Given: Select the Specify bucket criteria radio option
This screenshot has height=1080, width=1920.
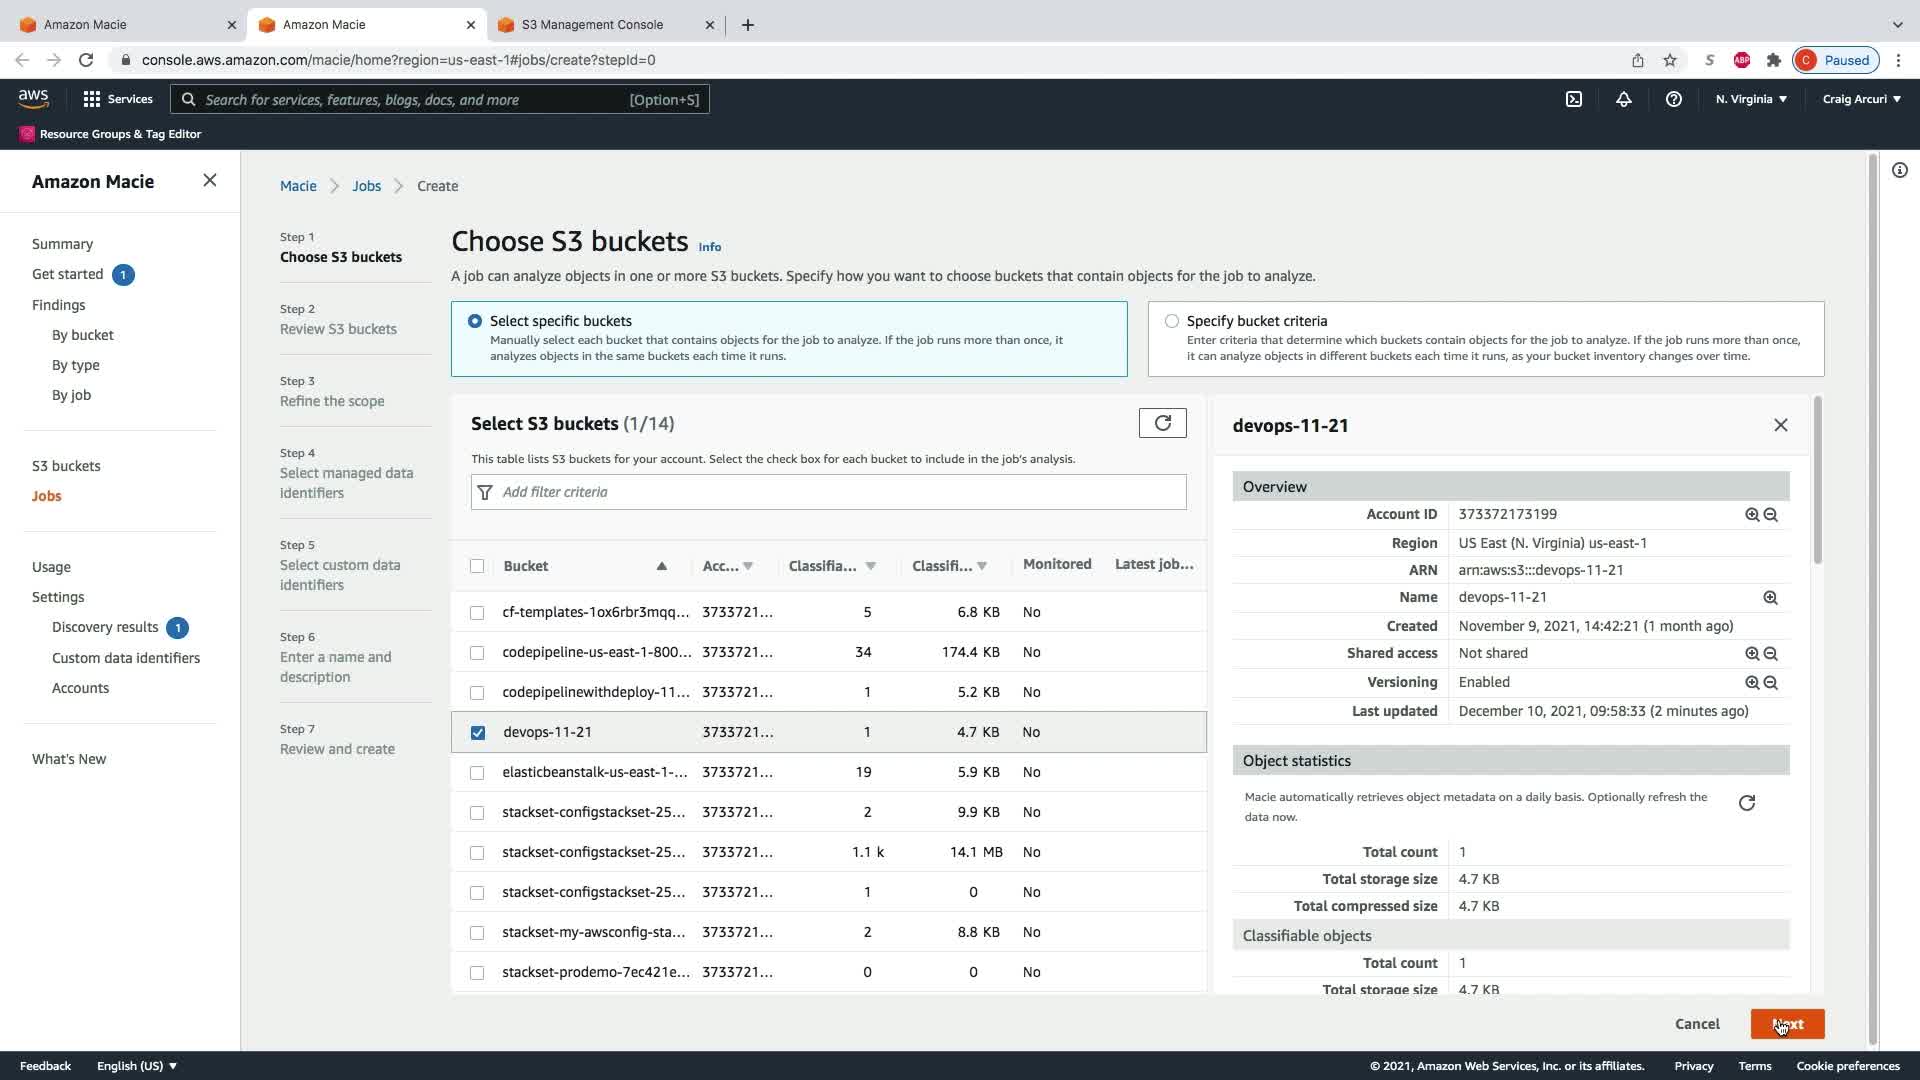Looking at the screenshot, I should tap(1172, 321).
